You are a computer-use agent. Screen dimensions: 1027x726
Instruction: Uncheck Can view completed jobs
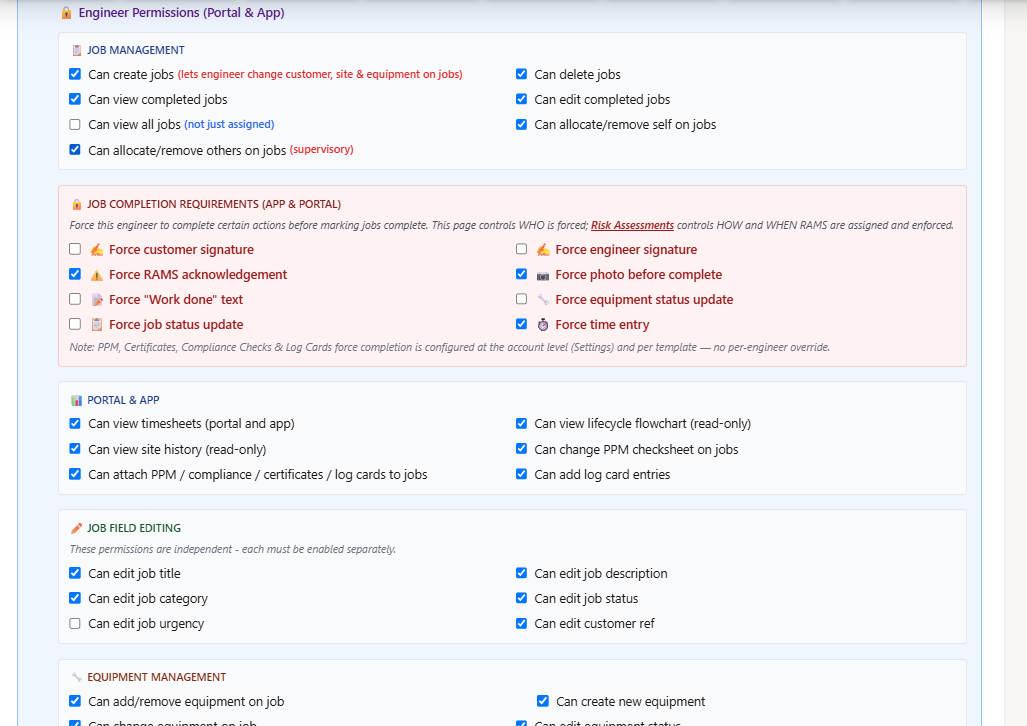point(75,99)
